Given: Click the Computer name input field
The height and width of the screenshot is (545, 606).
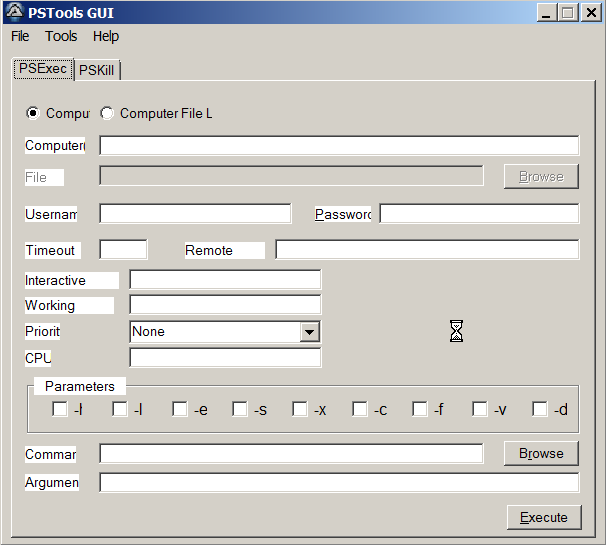Looking at the screenshot, I should [339, 145].
